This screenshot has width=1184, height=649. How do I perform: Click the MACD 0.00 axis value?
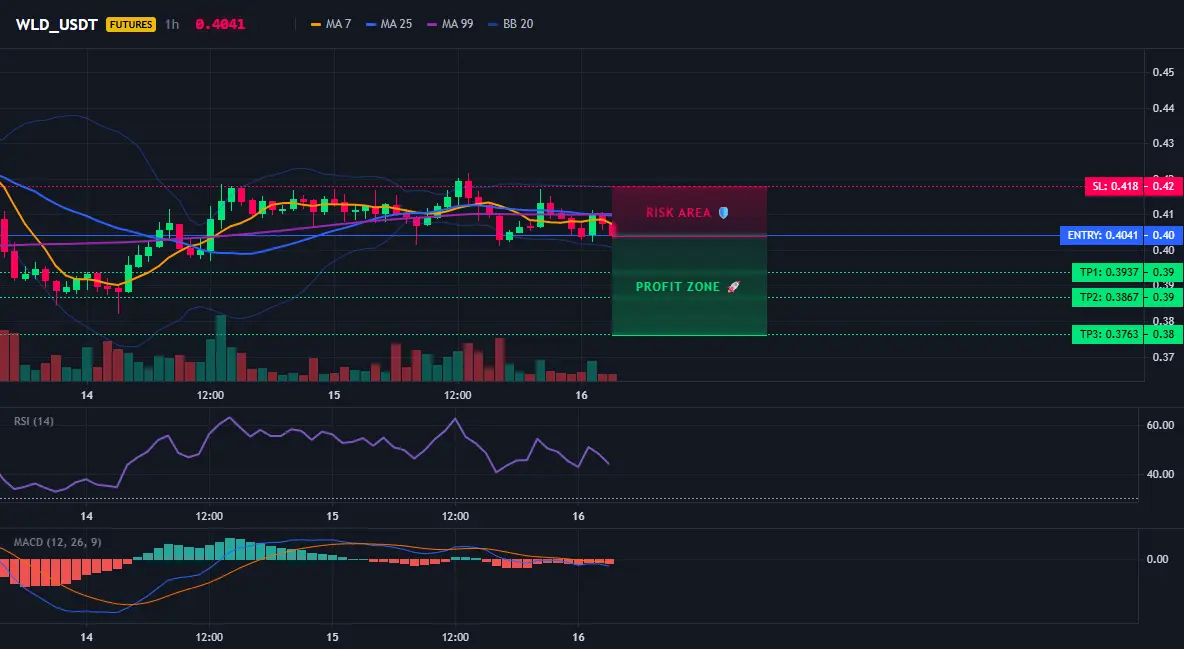(x=1158, y=559)
